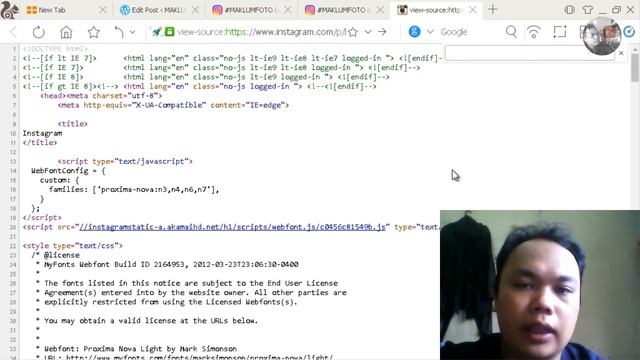The image size is (640, 360).
Task: Open the Wi-Fi hotspot icon
Action: pos(534,32)
